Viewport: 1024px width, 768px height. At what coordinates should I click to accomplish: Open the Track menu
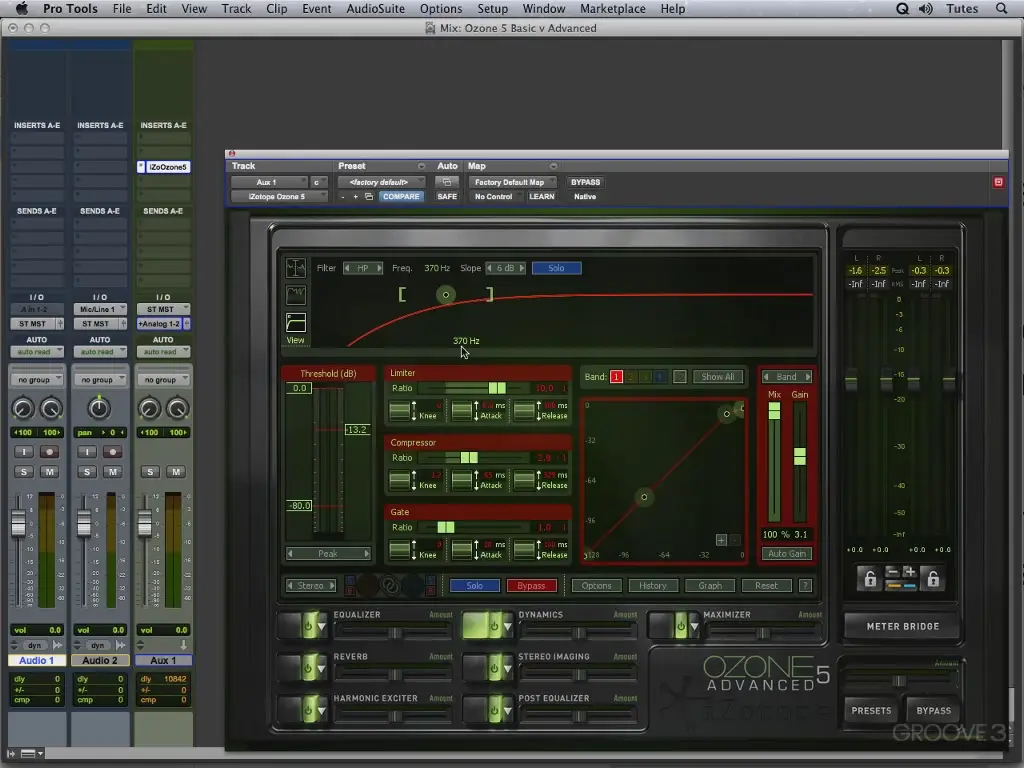pos(236,8)
